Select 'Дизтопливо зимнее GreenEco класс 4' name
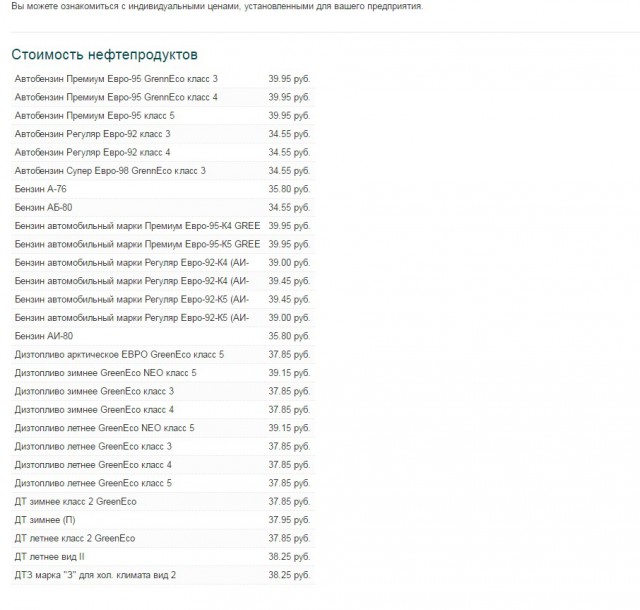This screenshot has width=640, height=610. [x=94, y=410]
